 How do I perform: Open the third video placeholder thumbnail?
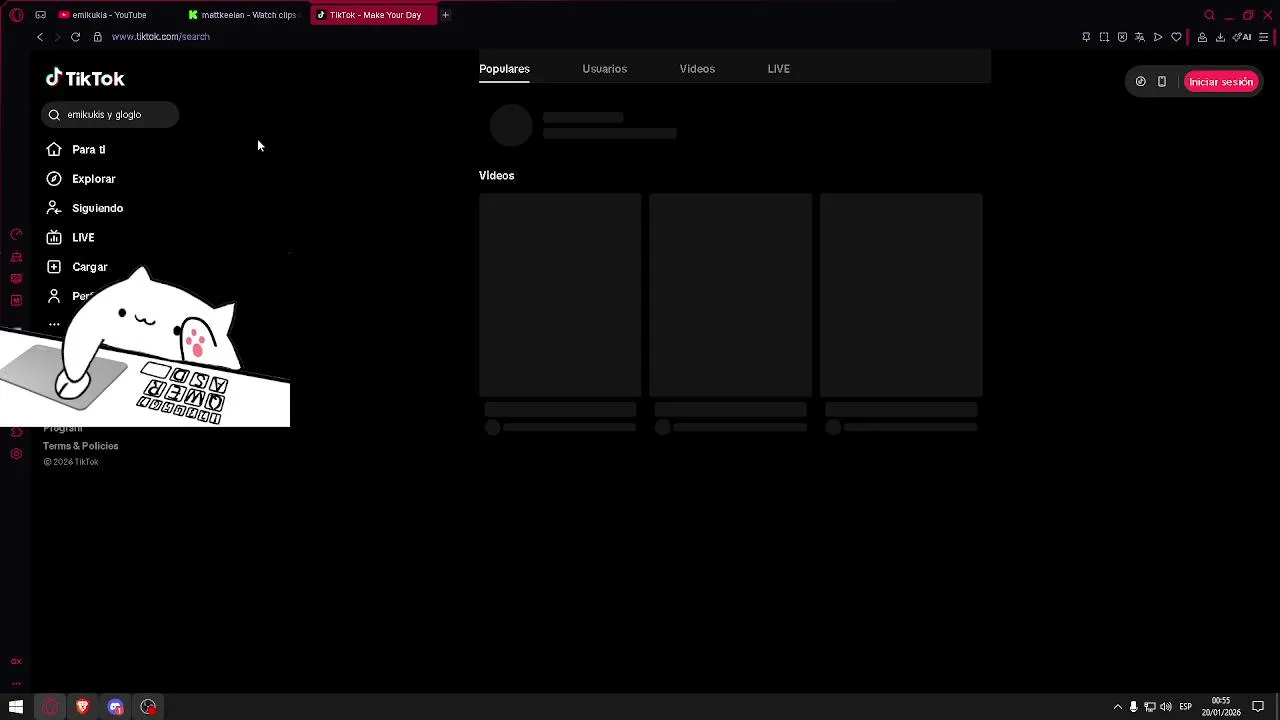(901, 296)
